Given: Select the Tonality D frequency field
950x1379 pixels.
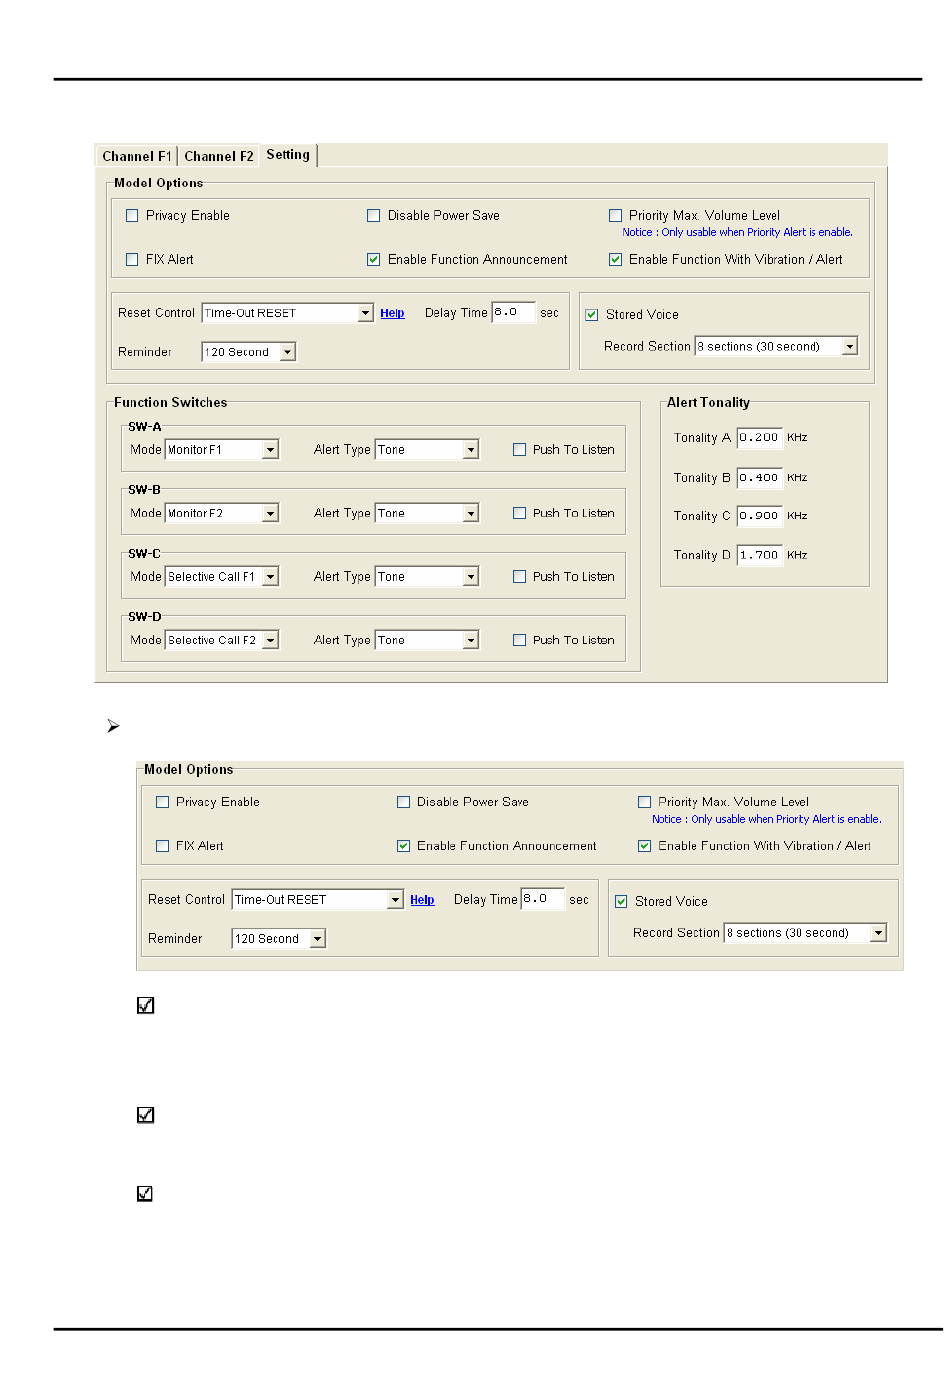Looking at the screenshot, I should click(x=759, y=555).
